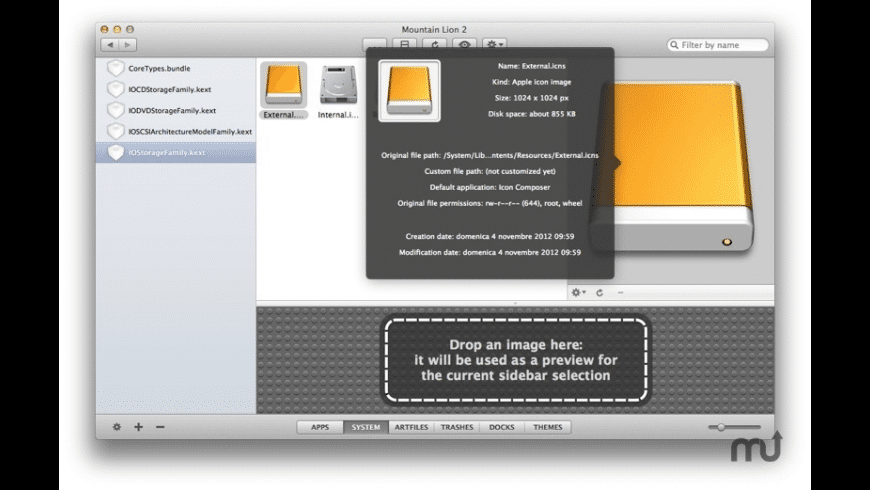Click the Kind: Apple icon image text
The height and width of the screenshot is (490, 870).
coord(532,82)
